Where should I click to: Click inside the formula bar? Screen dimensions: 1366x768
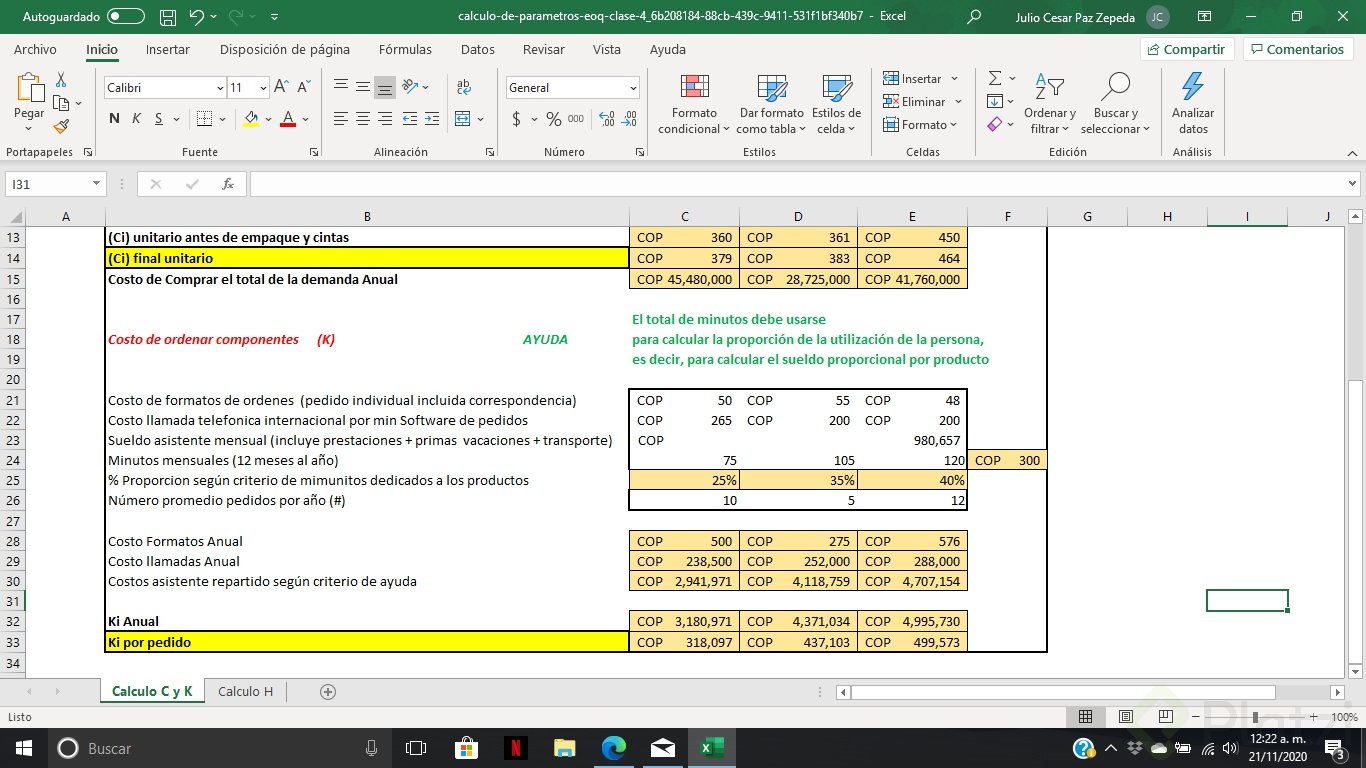click(700, 183)
